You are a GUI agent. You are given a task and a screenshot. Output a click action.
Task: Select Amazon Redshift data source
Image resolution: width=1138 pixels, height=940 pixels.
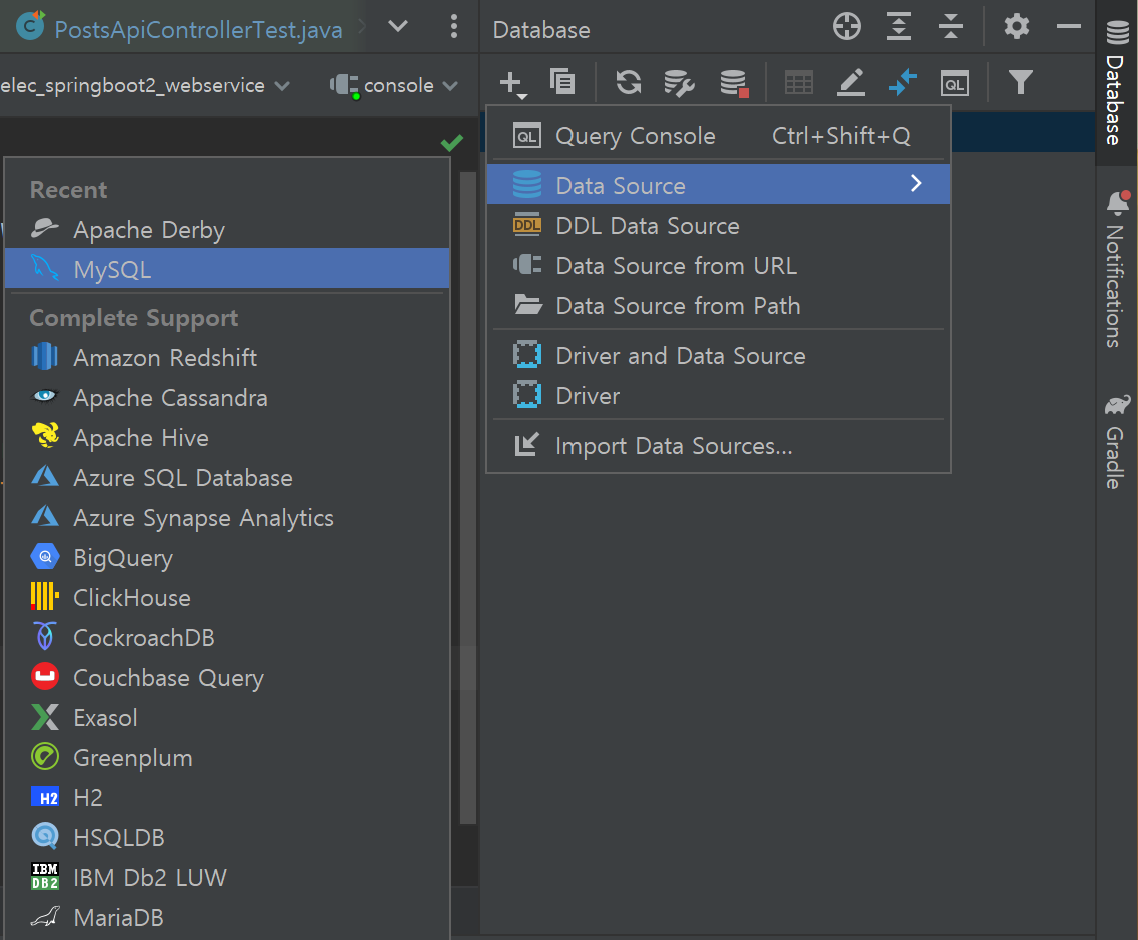227,357
